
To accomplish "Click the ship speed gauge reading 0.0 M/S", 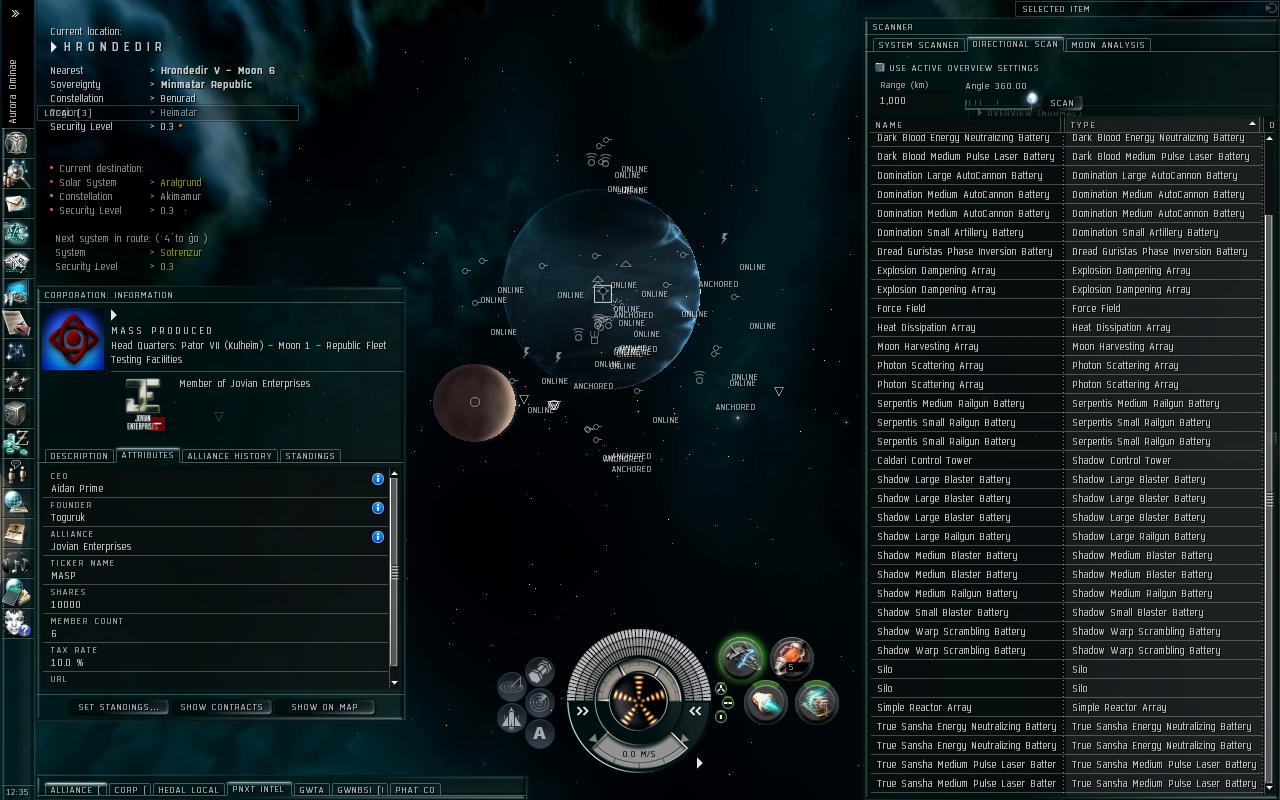I will click(639, 754).
